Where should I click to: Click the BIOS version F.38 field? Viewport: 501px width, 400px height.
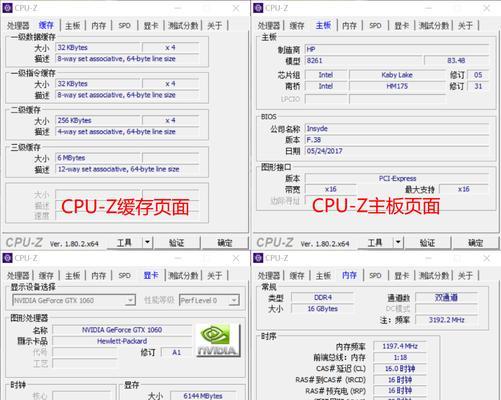(397, 140)
